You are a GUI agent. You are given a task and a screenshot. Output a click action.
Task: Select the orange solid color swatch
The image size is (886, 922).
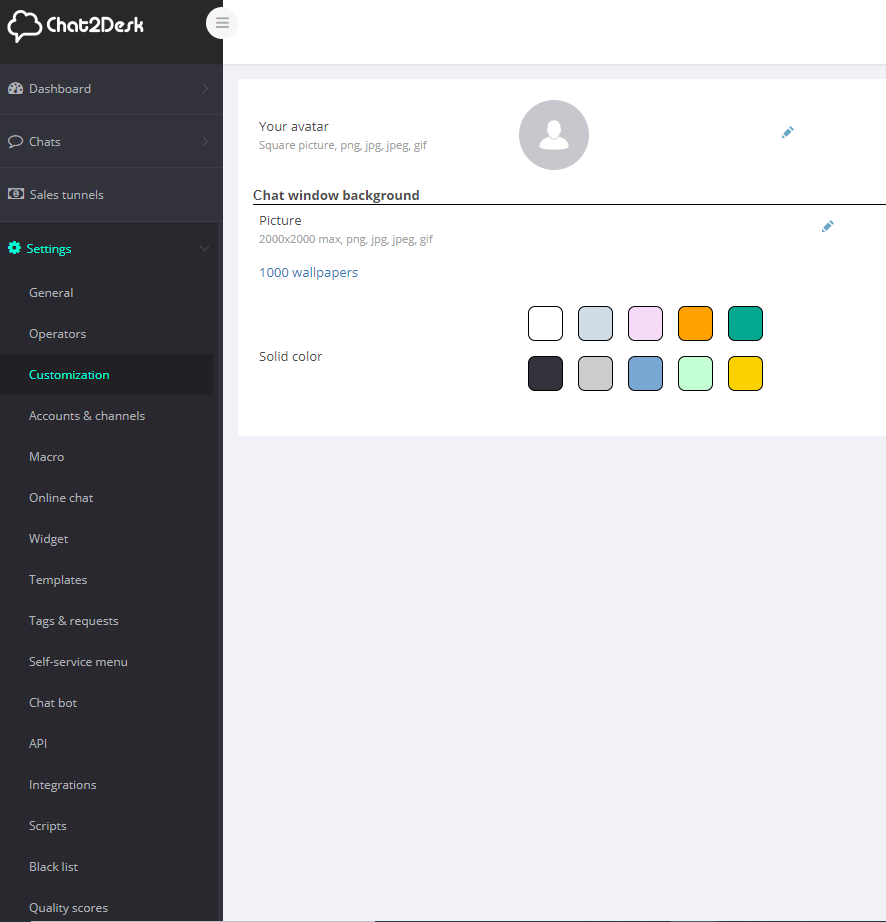(x=695, y=323)
